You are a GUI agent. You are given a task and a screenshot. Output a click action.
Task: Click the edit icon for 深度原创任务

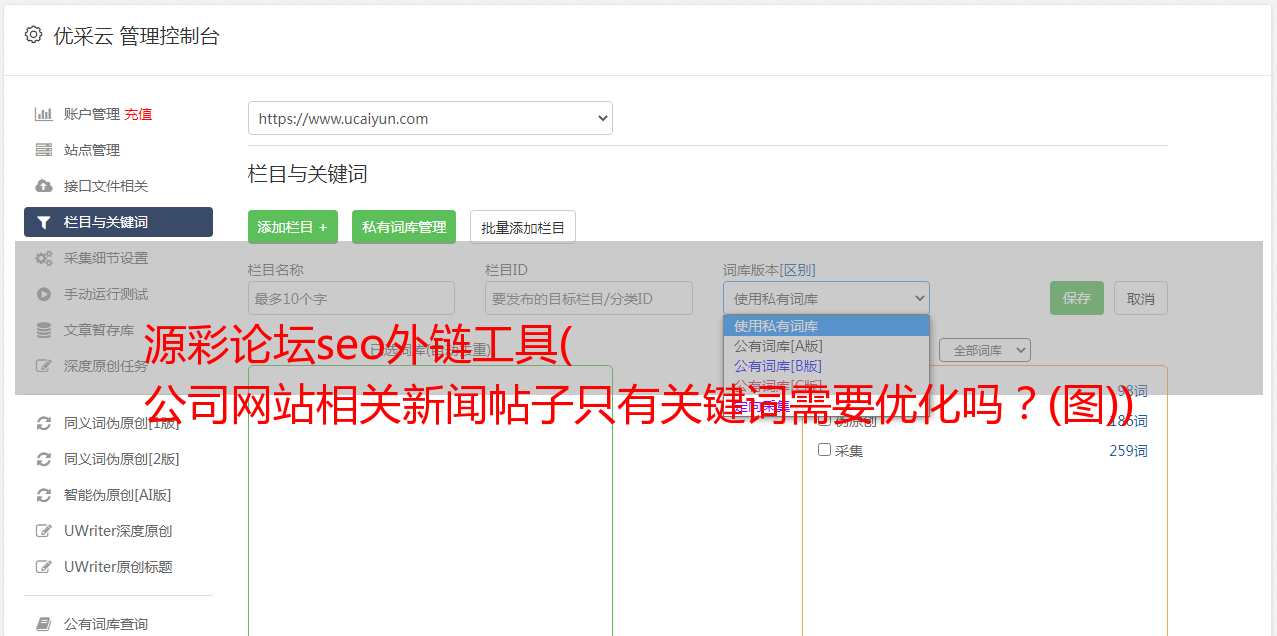click(43, 366)
